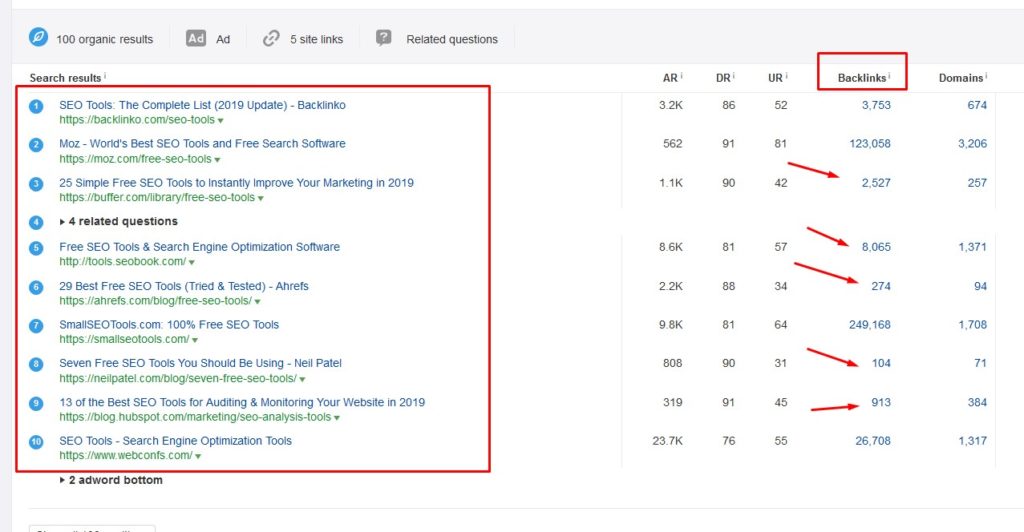Open the neilpatel.com URL dropdown arrow

pos(302,379)
